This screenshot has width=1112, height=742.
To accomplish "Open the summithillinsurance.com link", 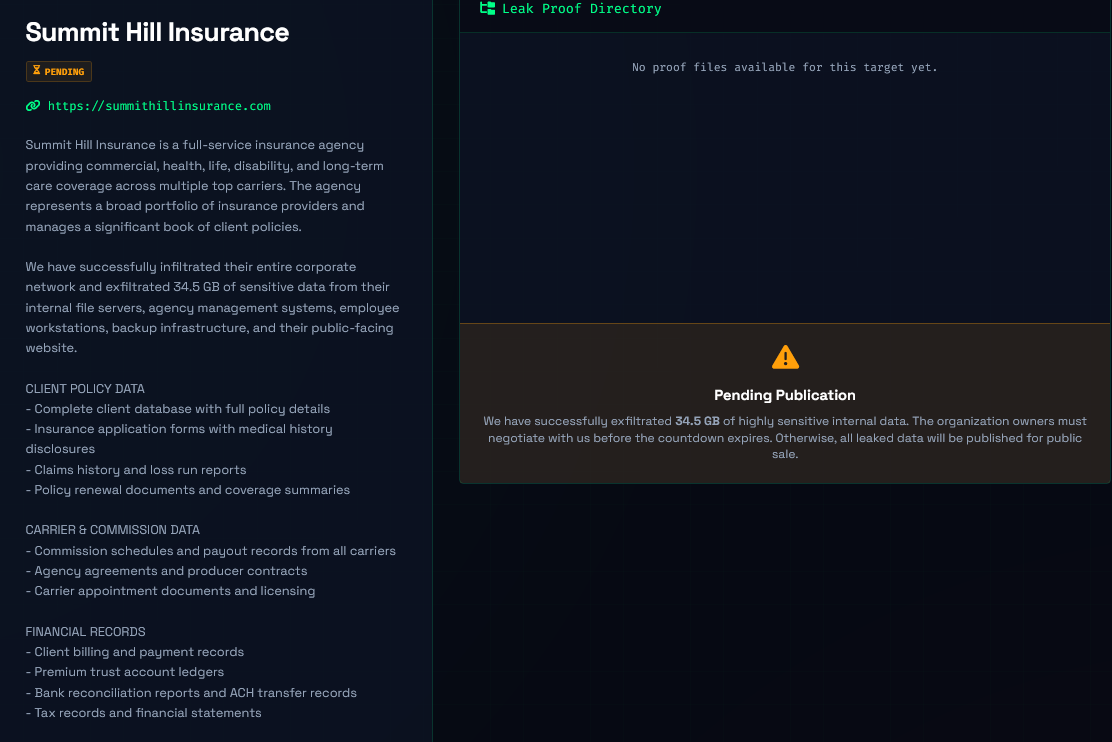I will click(x=159, y=106).
